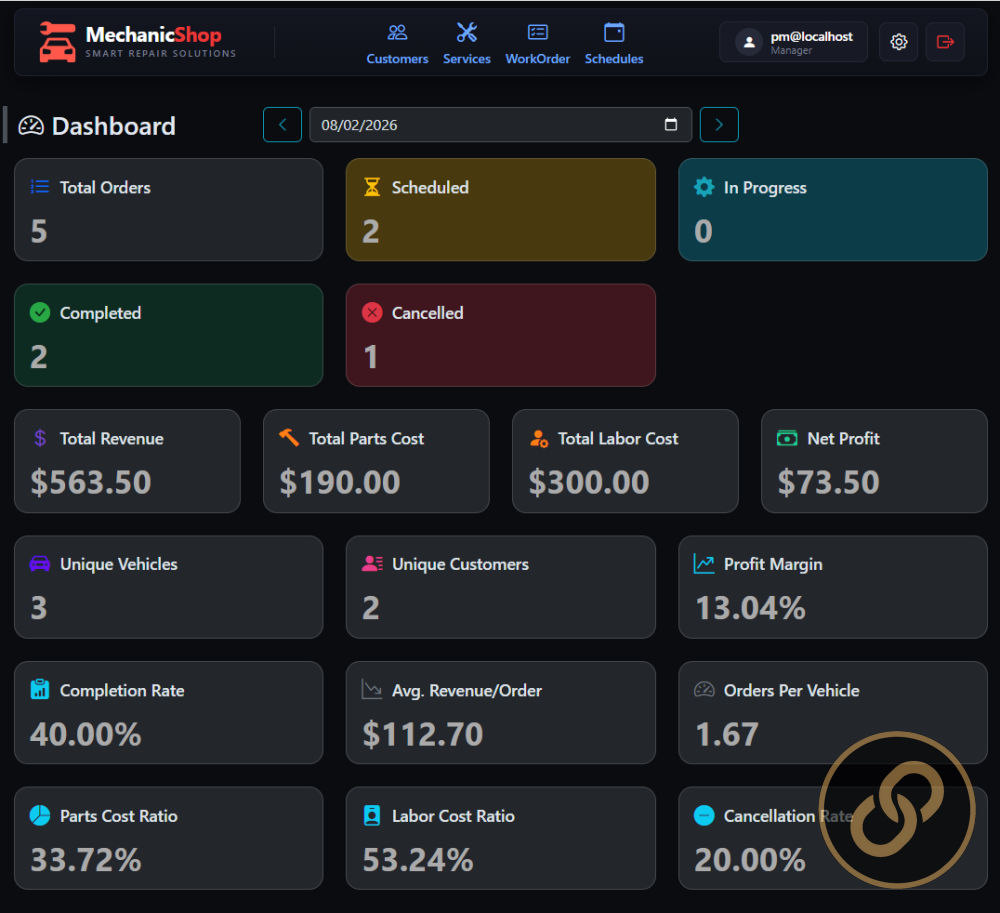Click the 08/02/2026 date input field
The image size is (1000, 913).
coord(500,124)
